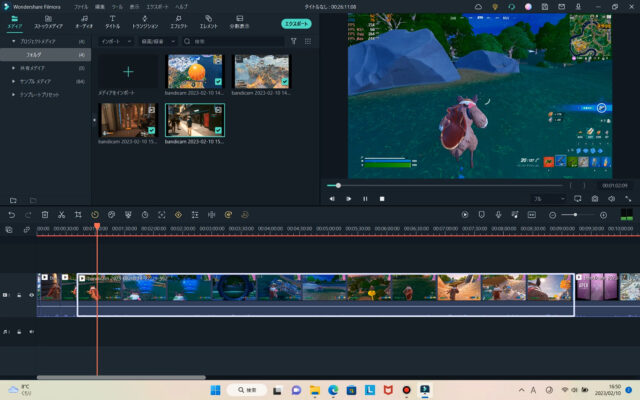Click the fullscreen expand icon

pos(628,199)
